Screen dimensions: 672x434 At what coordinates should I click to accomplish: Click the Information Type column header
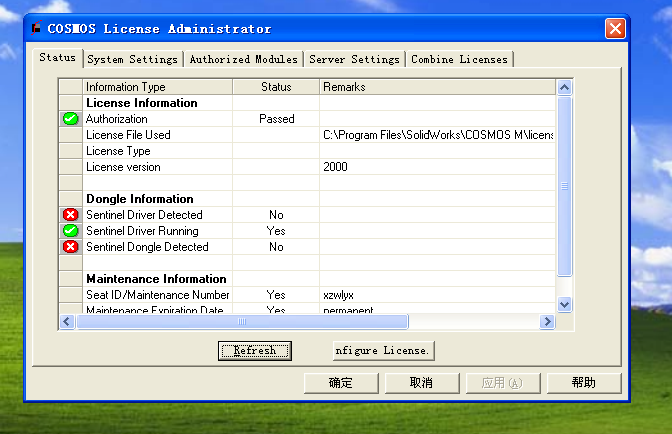(x=158, y=87)
